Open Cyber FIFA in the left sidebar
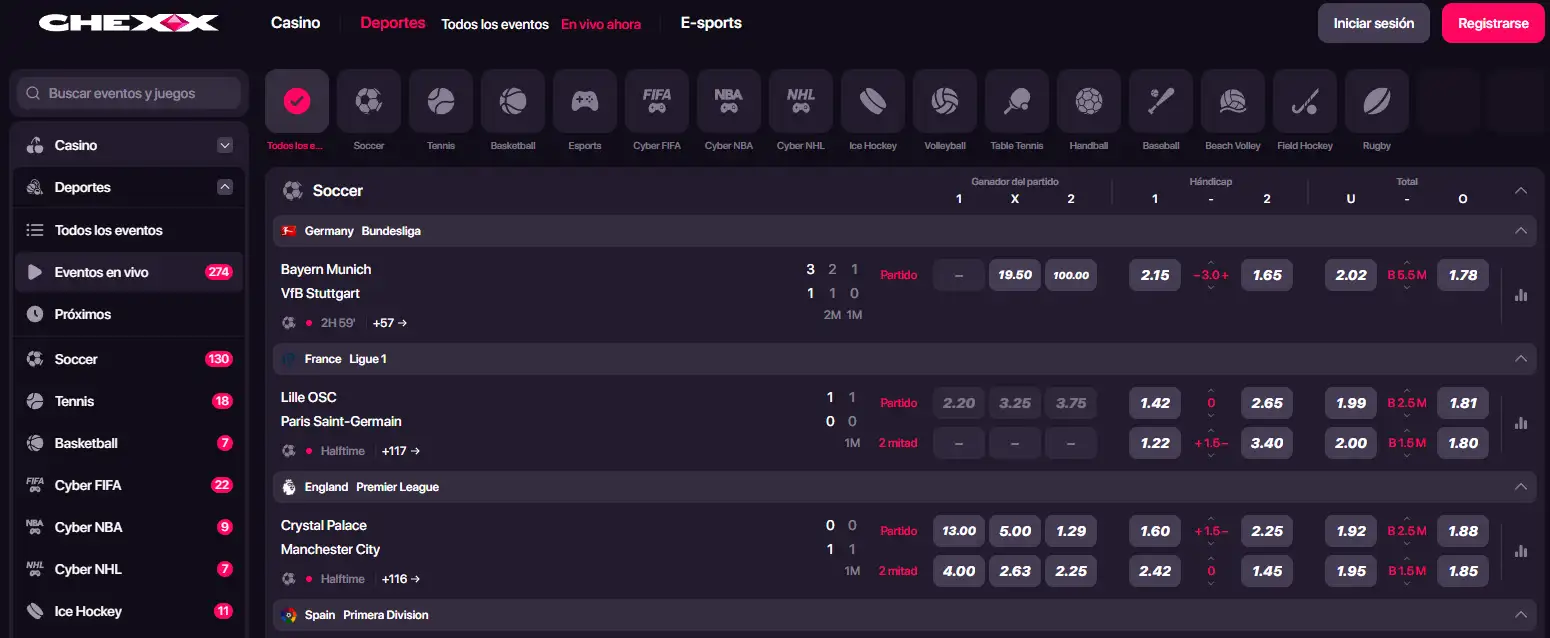The width and height of the screenshot is (1550, 638). (x=129, y=485)
